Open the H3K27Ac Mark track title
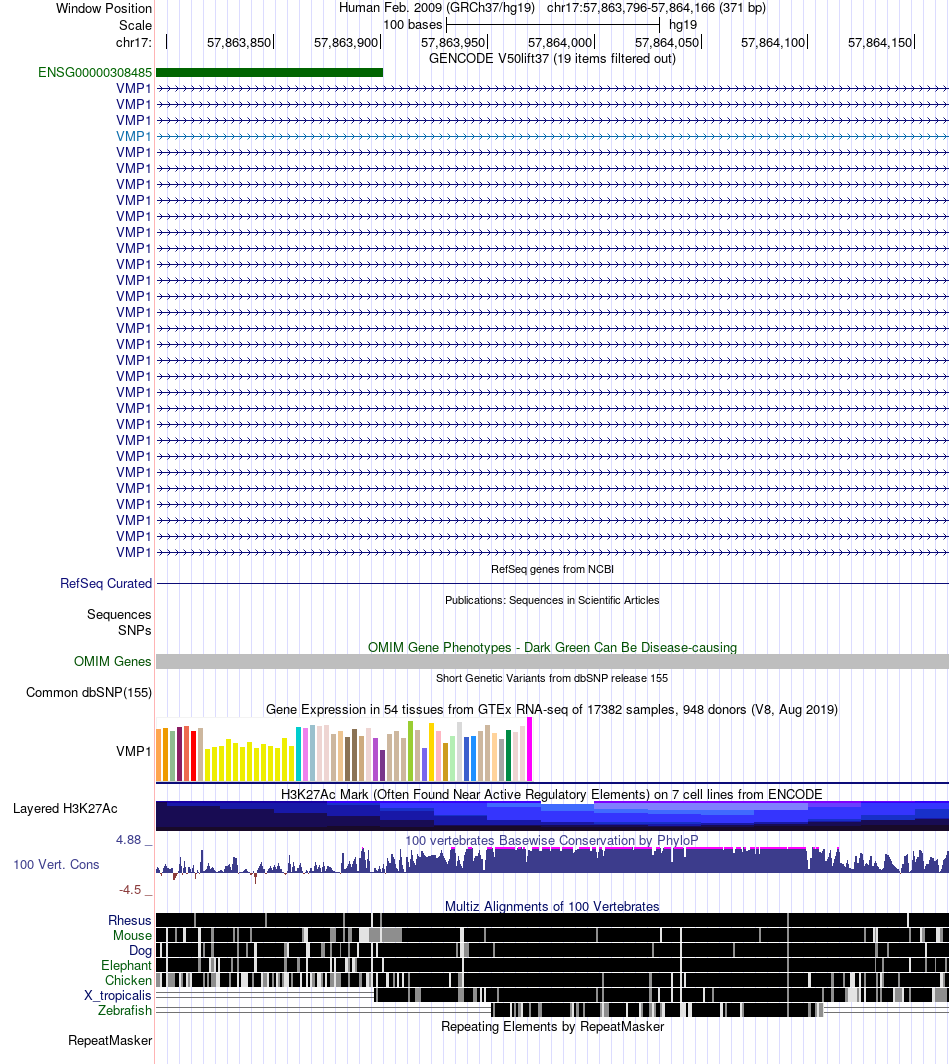Viewport: 950px width, 1064px height. click(552, 795)
